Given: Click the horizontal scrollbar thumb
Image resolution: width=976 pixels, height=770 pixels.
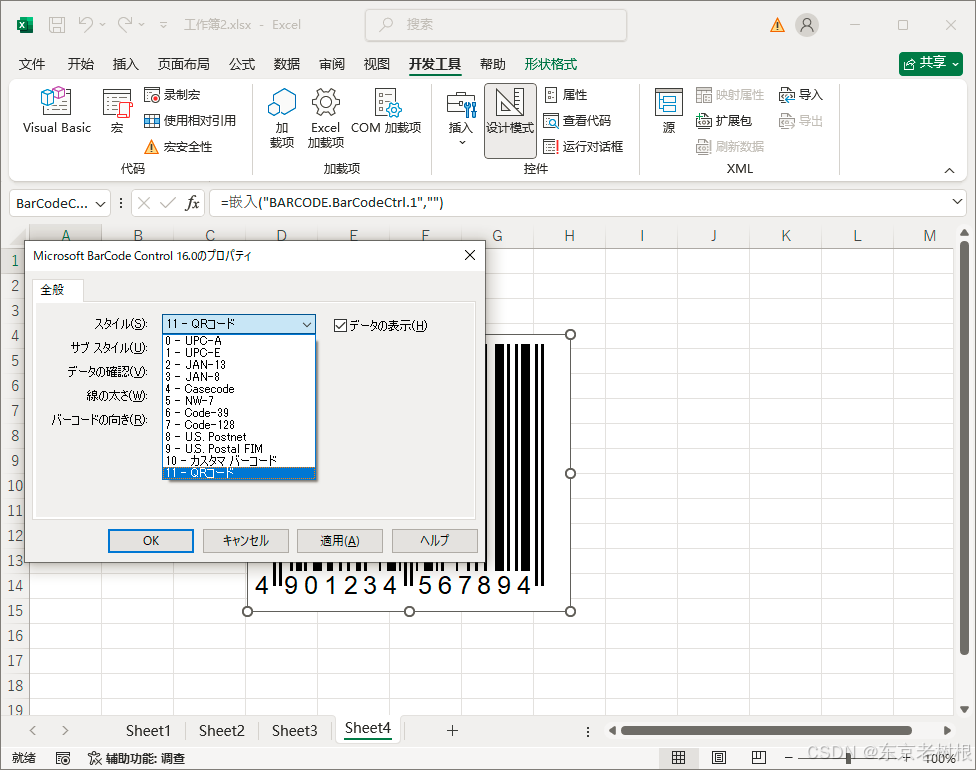Looking at the screenshot, I should pos(766,730).
